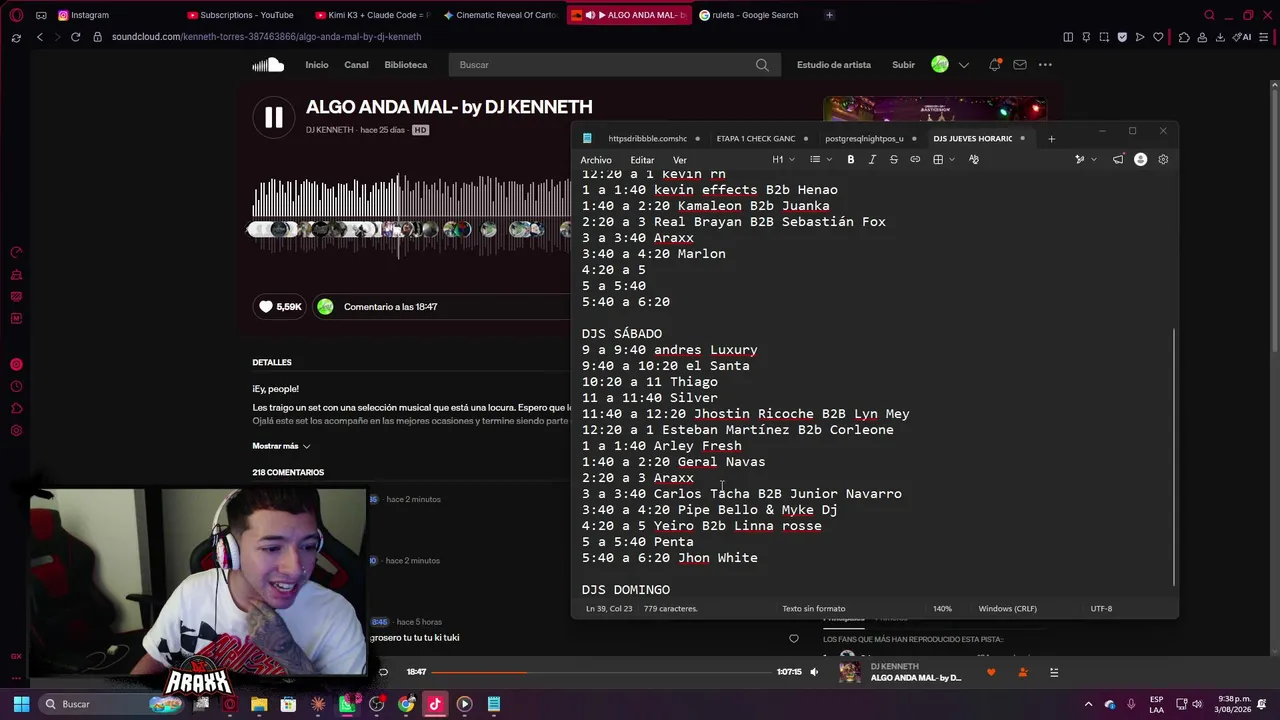1280x720 pixels.
Task: Open the Notepad feedback megaphone icon
Action: click(x=1118, y=160)
